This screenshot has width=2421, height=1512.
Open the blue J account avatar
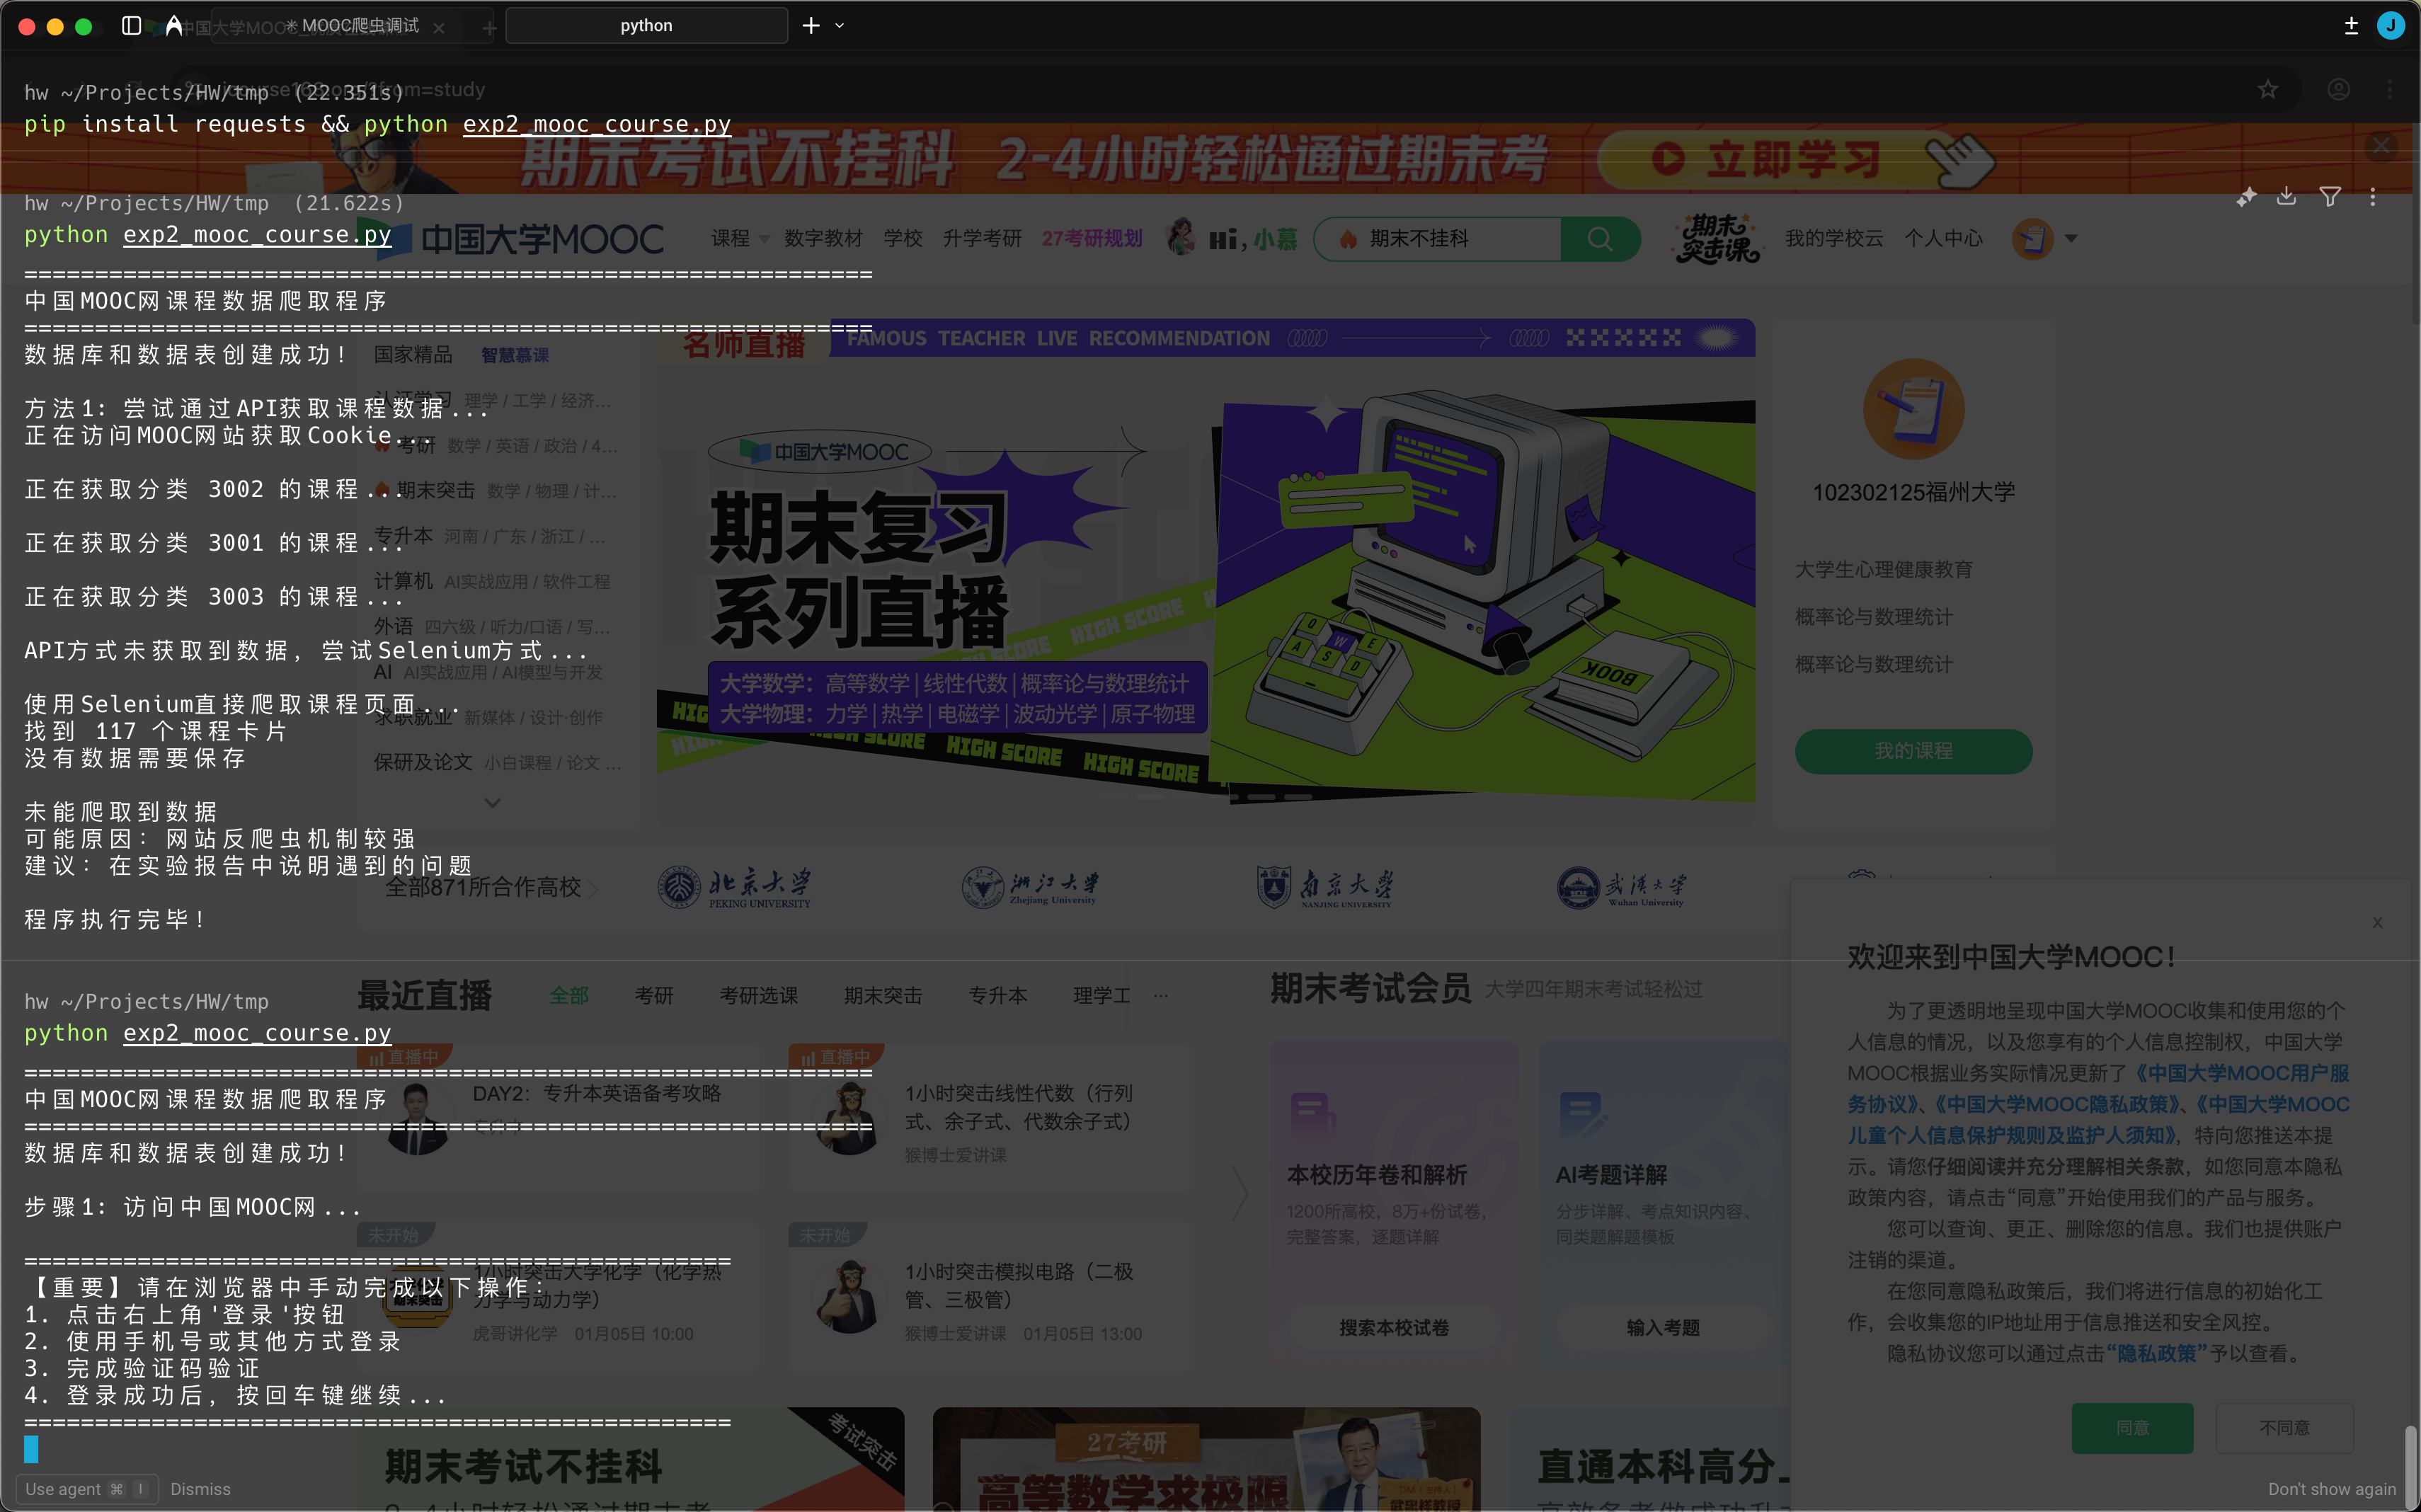pos(2390,26)
